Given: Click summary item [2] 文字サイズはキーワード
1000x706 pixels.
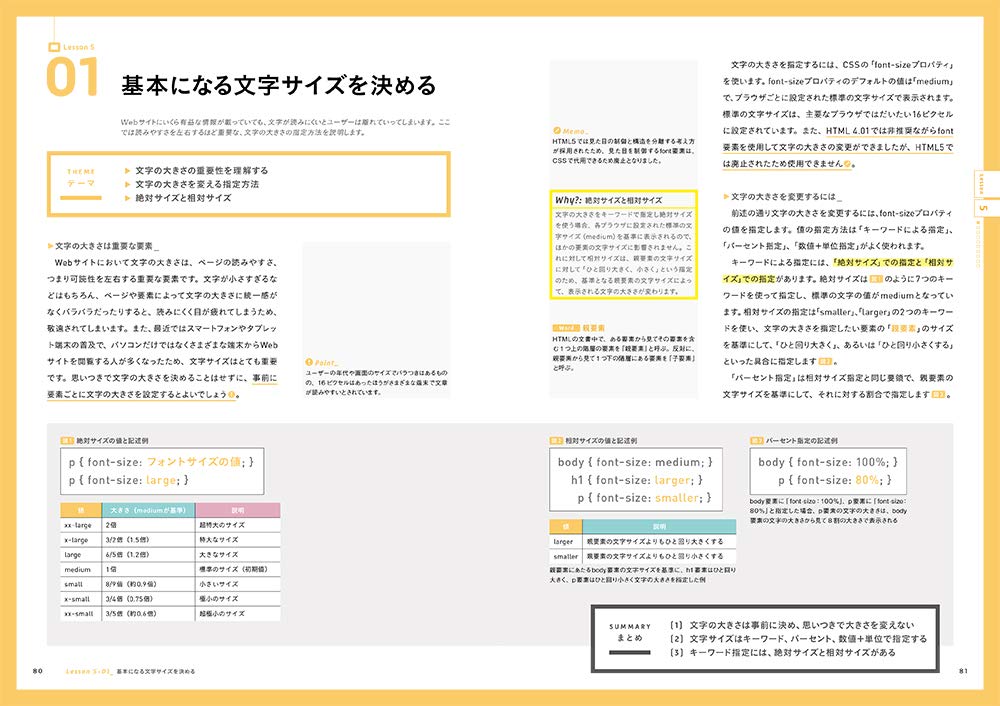Looking at the screenshot, I should click(798, 639).
